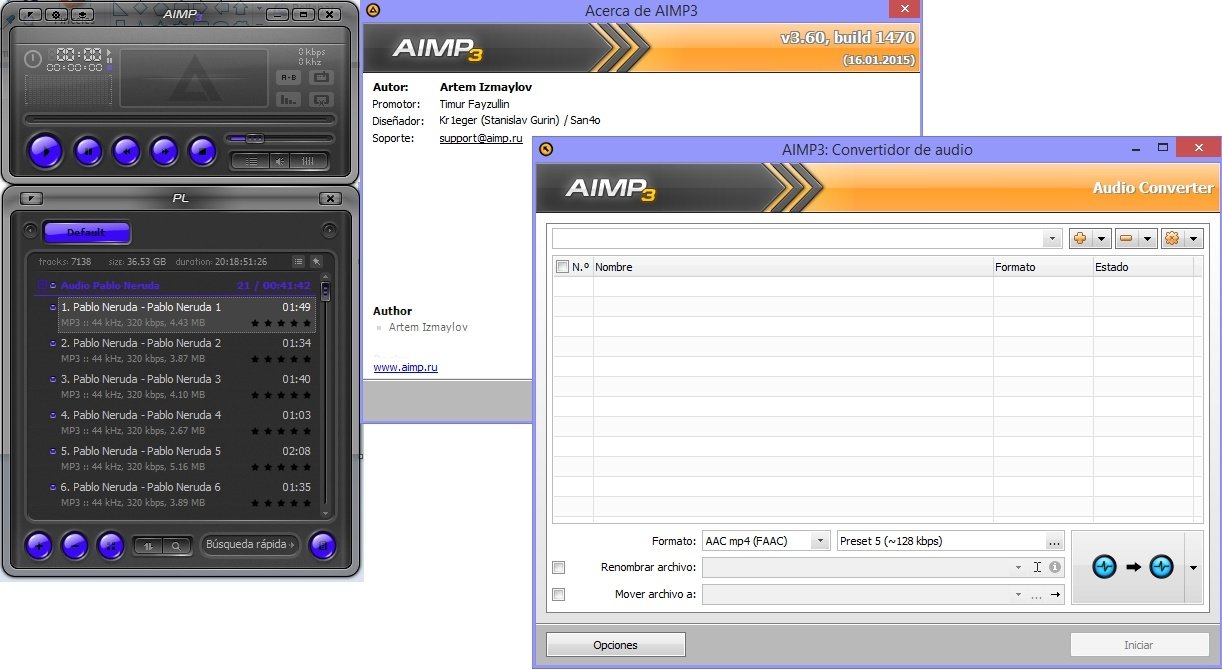
Task: Click the remove files minus icon in converter
Action: pos(1125,239)
